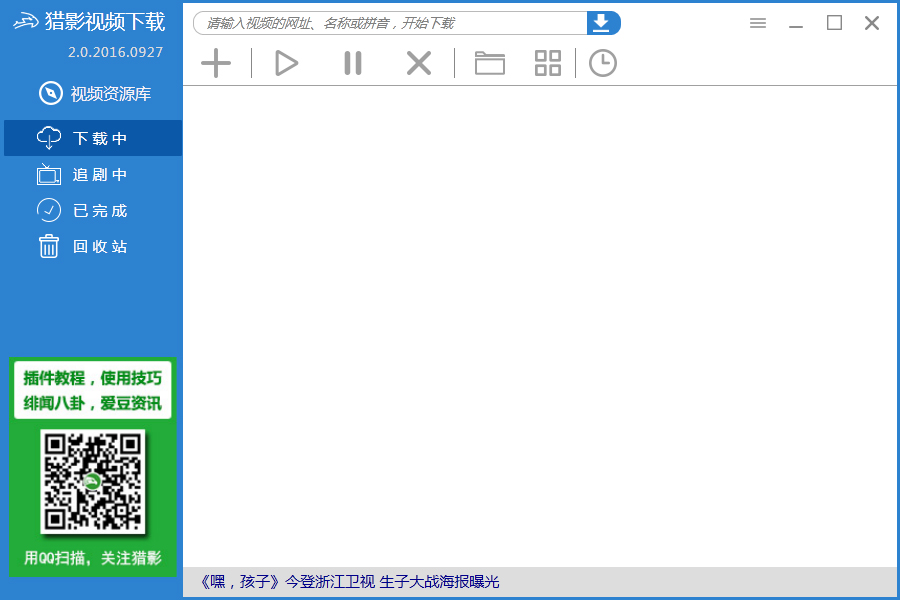Start downloading with the play icon
This screenshot has height=600, width=900.
[x=286, y=62]
